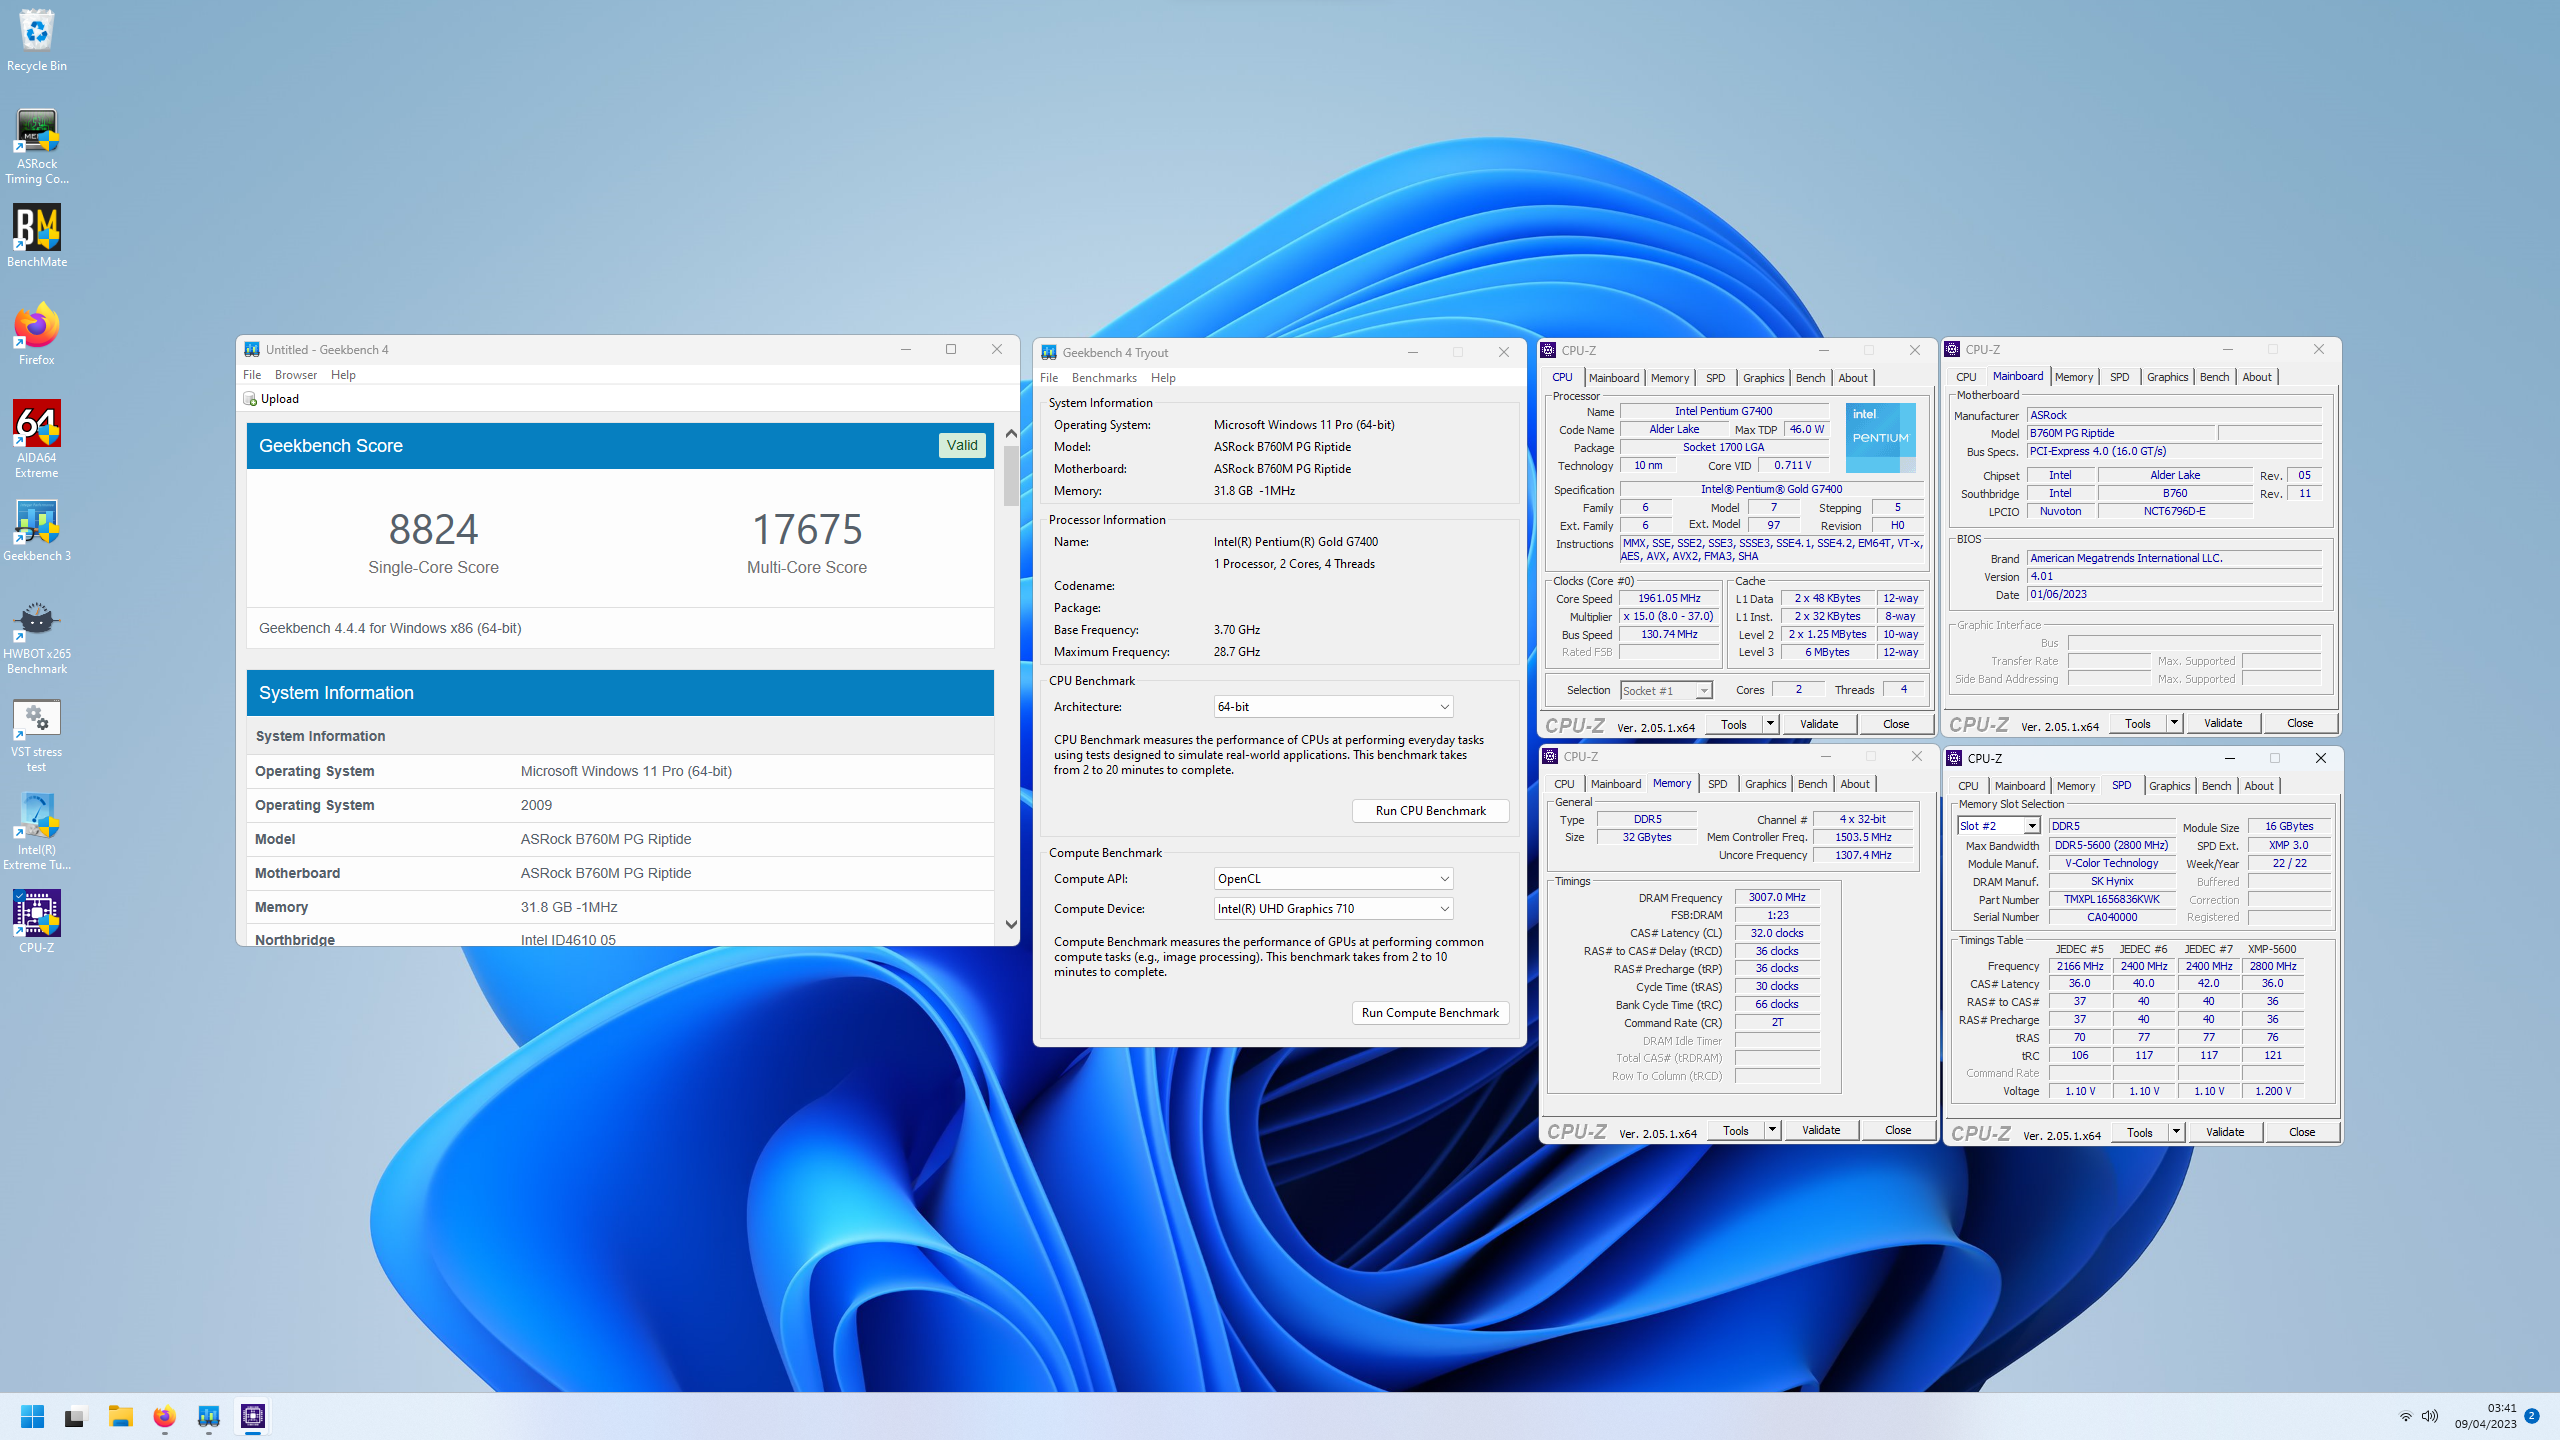Open File Explorer from the taskbar
This screenshot has height=1440, width=2560.
coord(121,1416)
